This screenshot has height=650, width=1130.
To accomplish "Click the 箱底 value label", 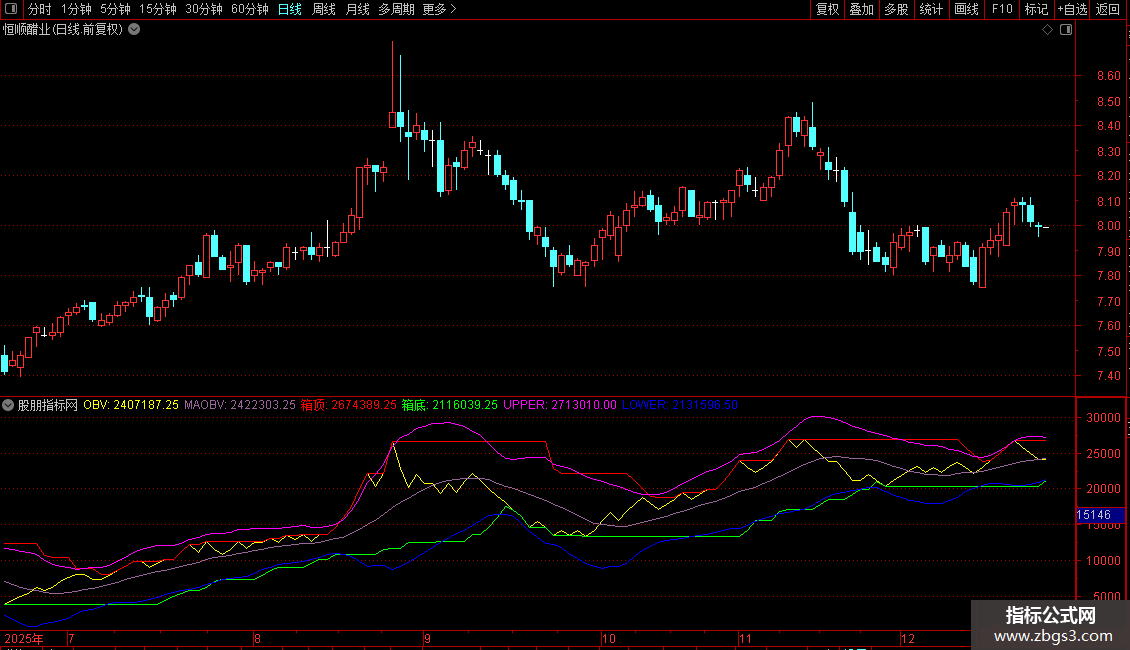I will click(449, 405).
